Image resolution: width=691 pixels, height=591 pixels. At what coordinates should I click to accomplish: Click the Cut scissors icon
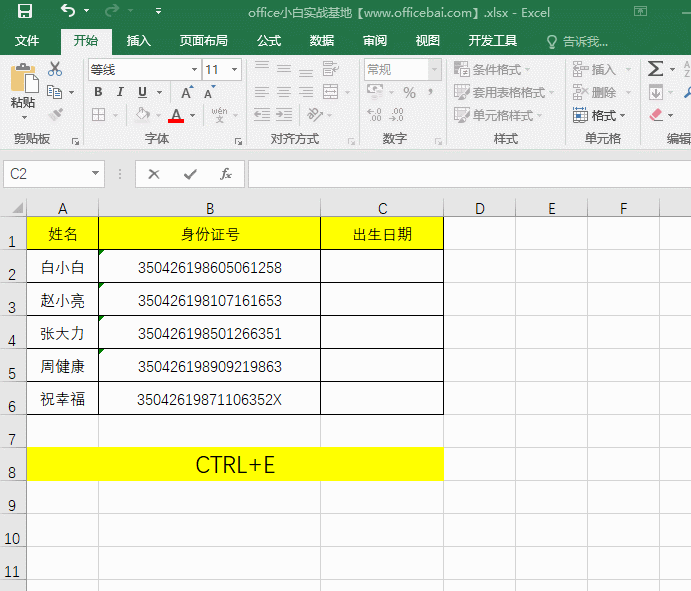[x=55, y=69]
